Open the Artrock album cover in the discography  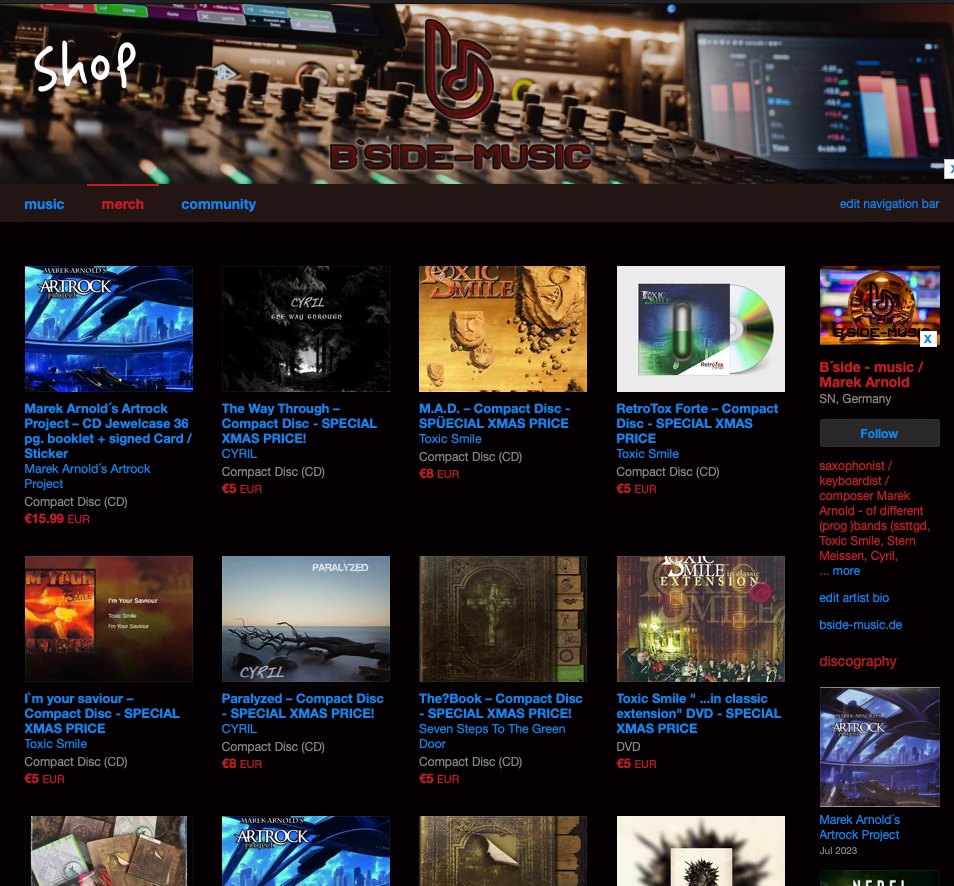point(879,747)
